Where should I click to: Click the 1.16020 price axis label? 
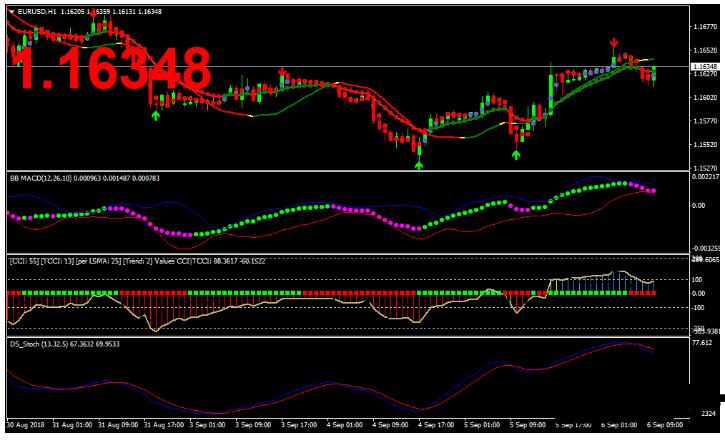click(705, 98)
